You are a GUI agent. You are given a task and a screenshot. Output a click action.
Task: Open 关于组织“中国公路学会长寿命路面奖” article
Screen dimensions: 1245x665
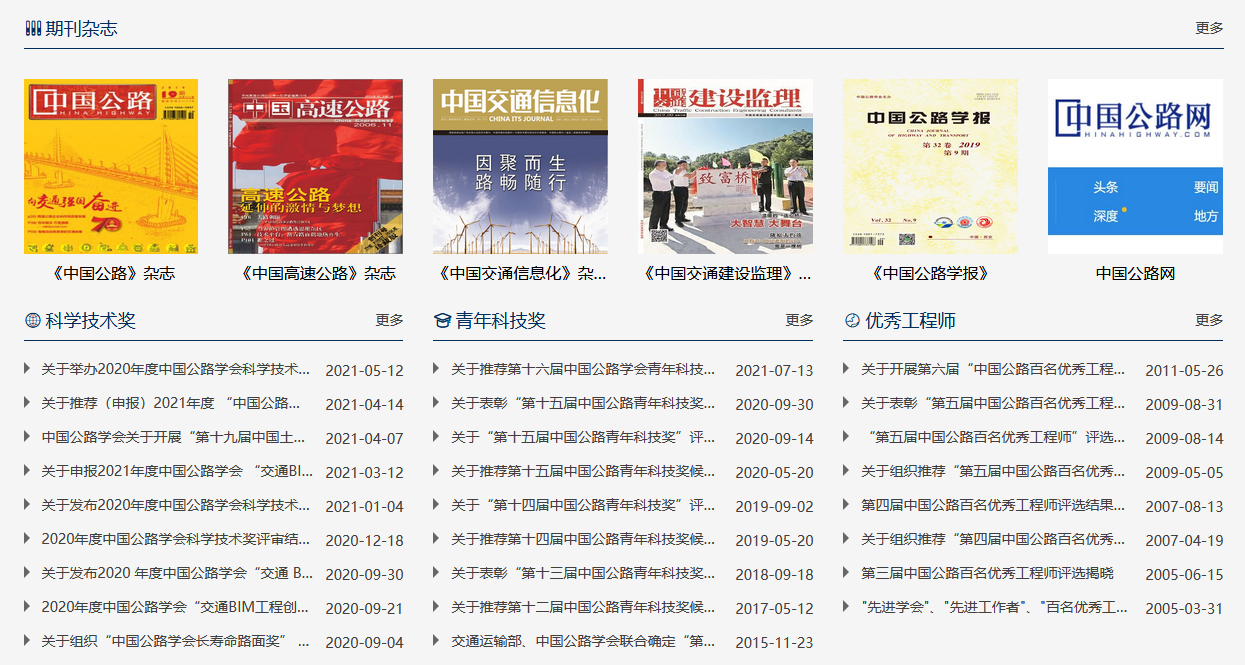point(175,641)
